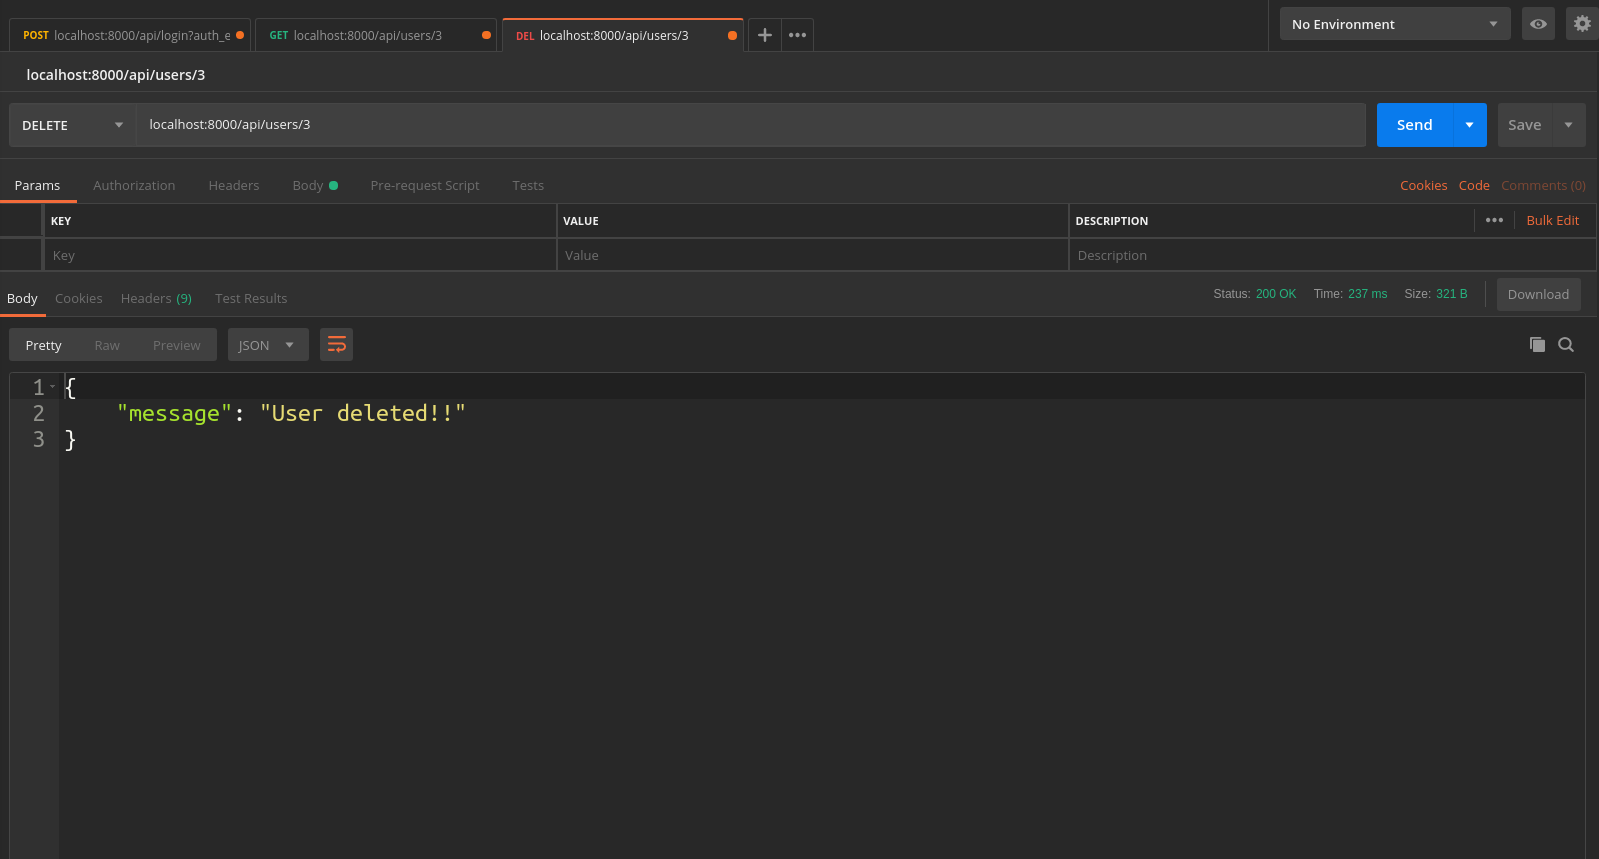Collapse JSON object at line 1
This screenshot has width=1599, height=859.
[x=52, y=387]
